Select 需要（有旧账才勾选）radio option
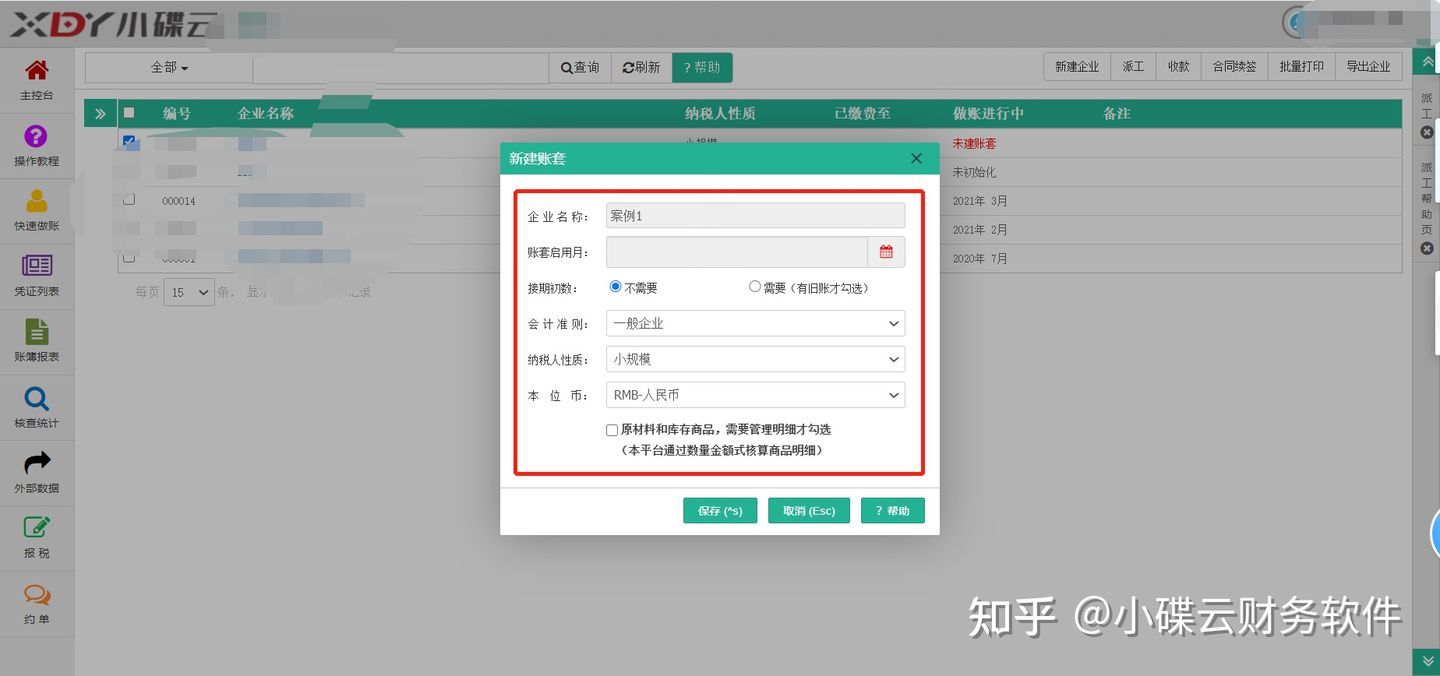The width and height of the screenshot is (1440, 676). coord(754,287)
